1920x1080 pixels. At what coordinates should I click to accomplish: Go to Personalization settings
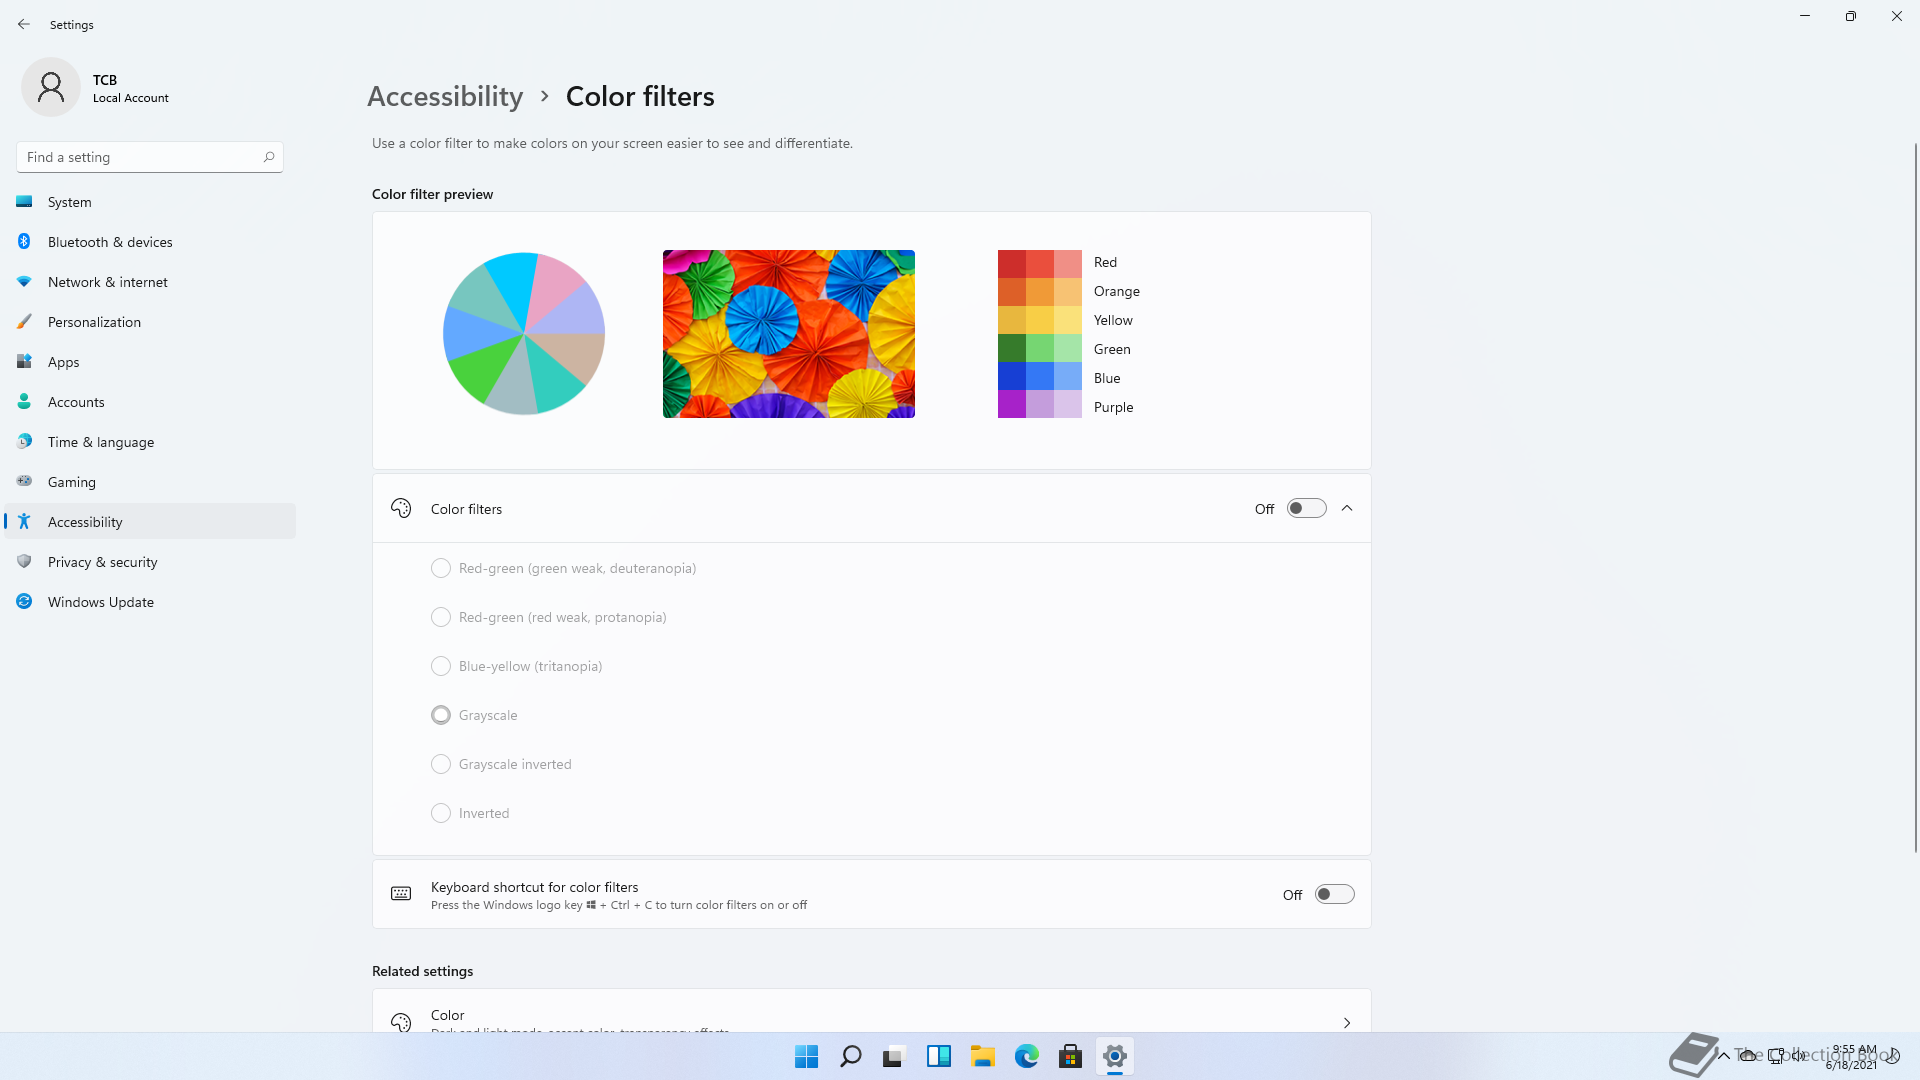(150, 322)
